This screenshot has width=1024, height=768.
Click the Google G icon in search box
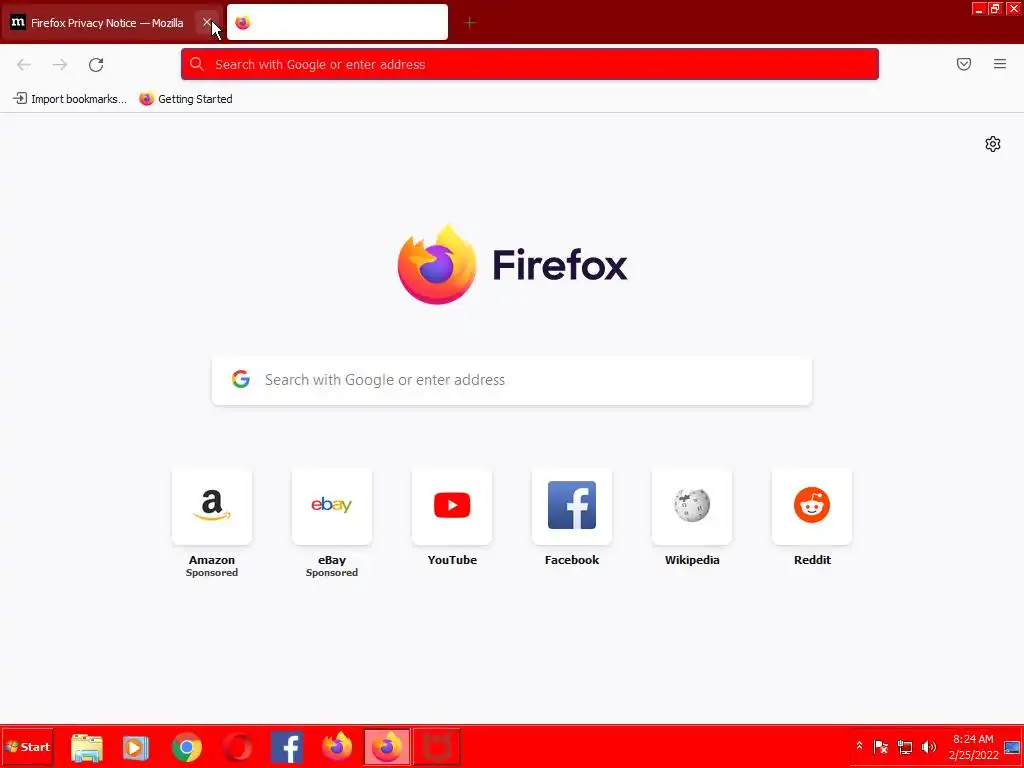(x=241, y=379)
